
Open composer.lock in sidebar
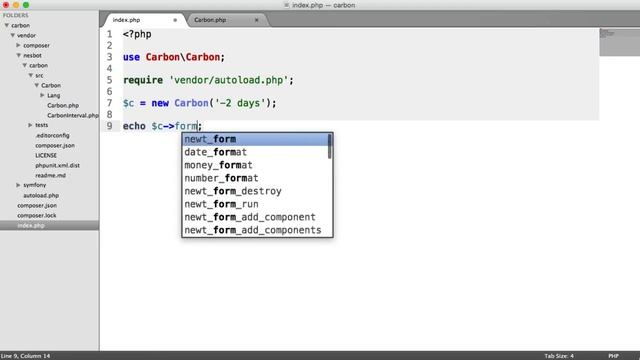(37, 216)
